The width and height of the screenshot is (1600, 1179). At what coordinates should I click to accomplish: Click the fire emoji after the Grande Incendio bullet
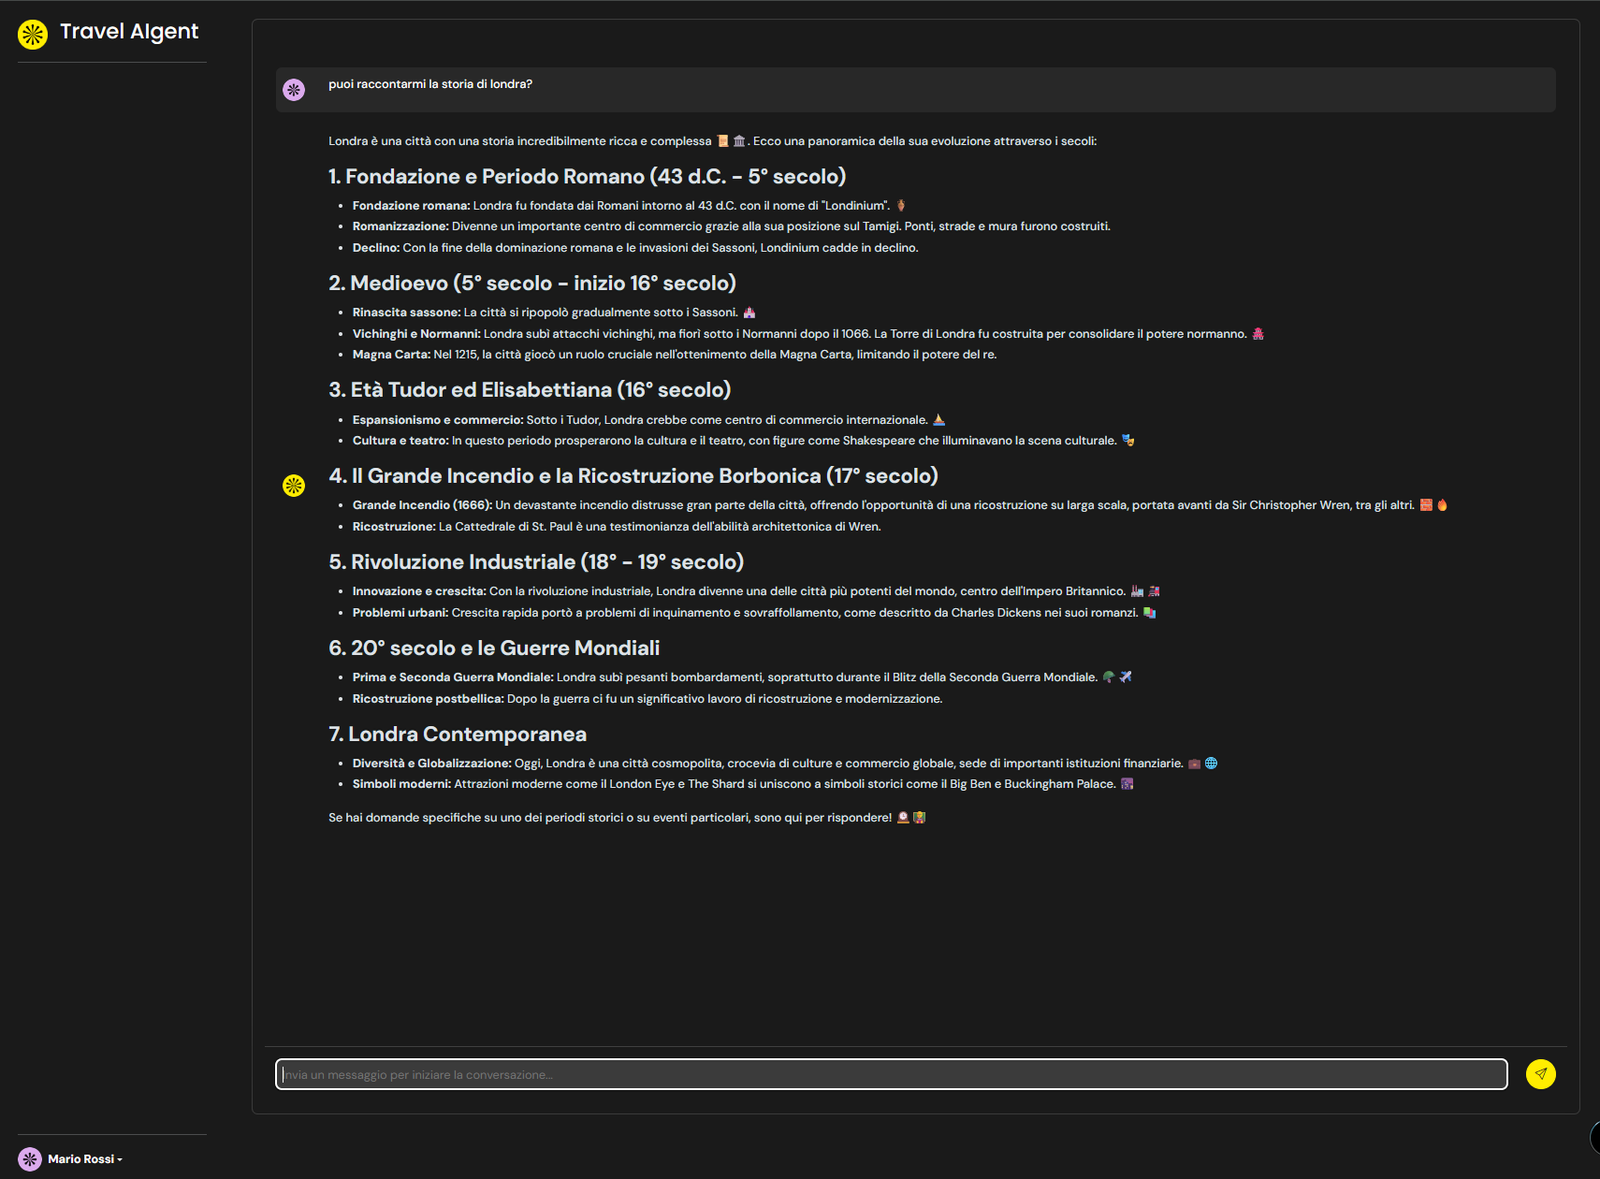point(1441,505)
